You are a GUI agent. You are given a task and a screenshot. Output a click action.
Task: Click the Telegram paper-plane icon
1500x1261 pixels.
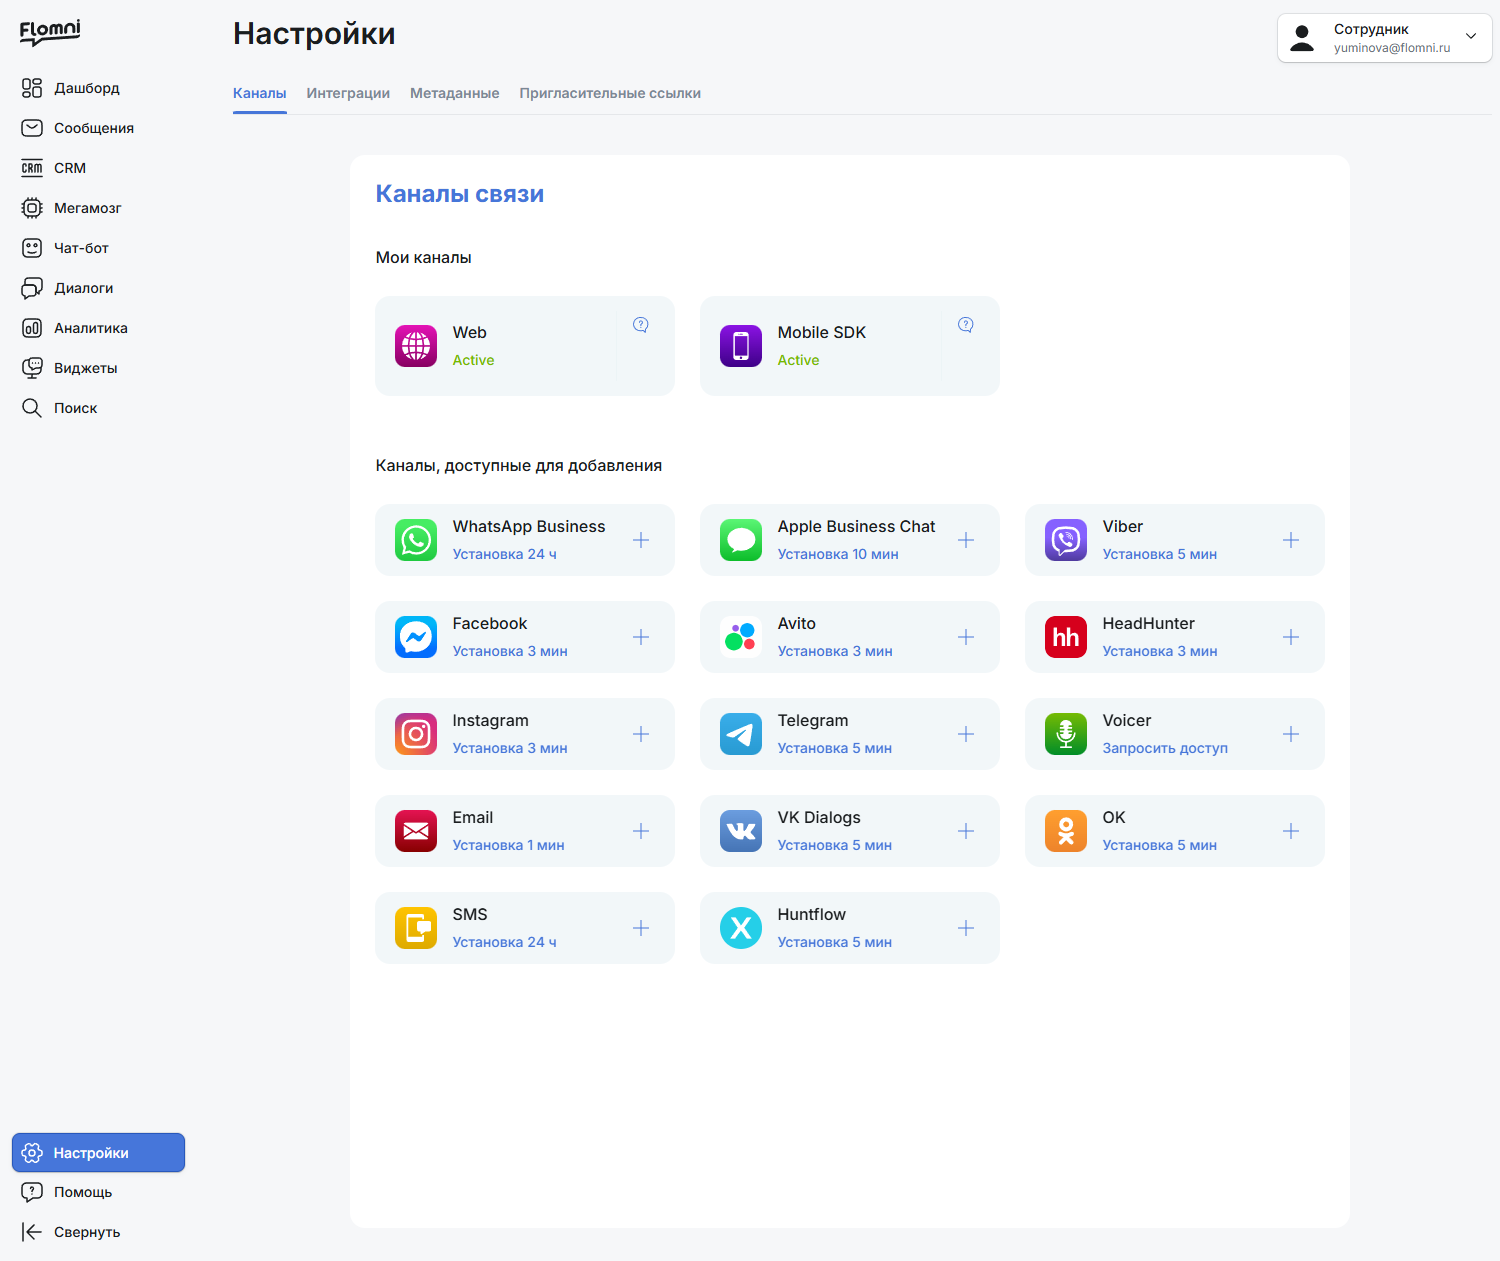[741, 734]
